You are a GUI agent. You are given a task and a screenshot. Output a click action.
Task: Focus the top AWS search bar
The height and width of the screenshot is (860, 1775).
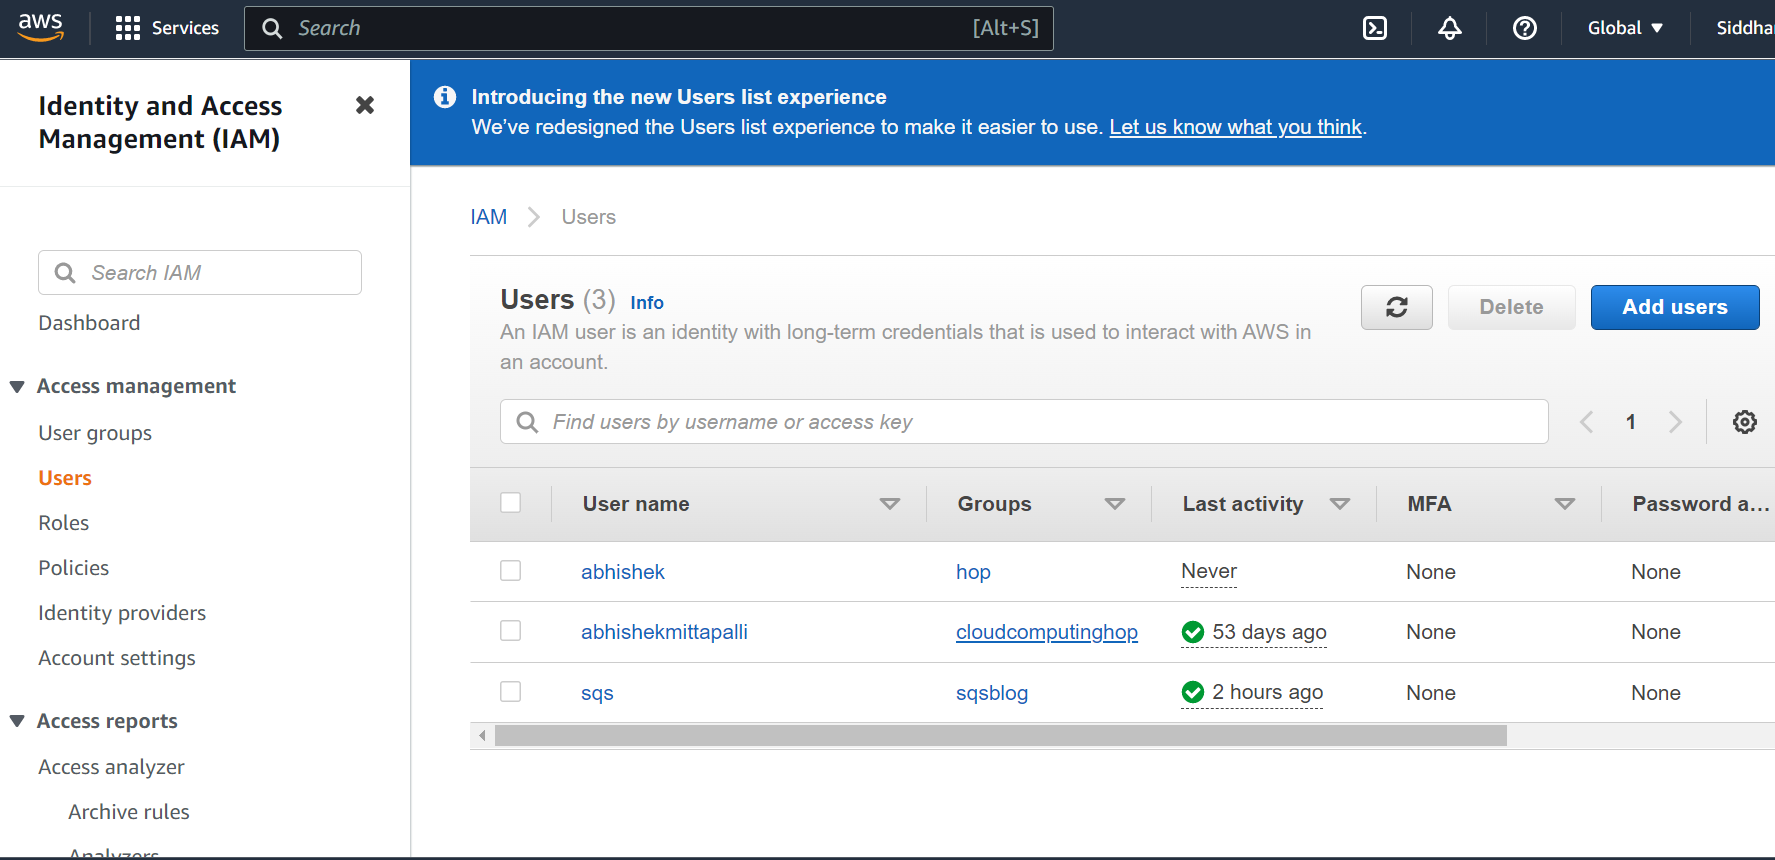[649, 28]
